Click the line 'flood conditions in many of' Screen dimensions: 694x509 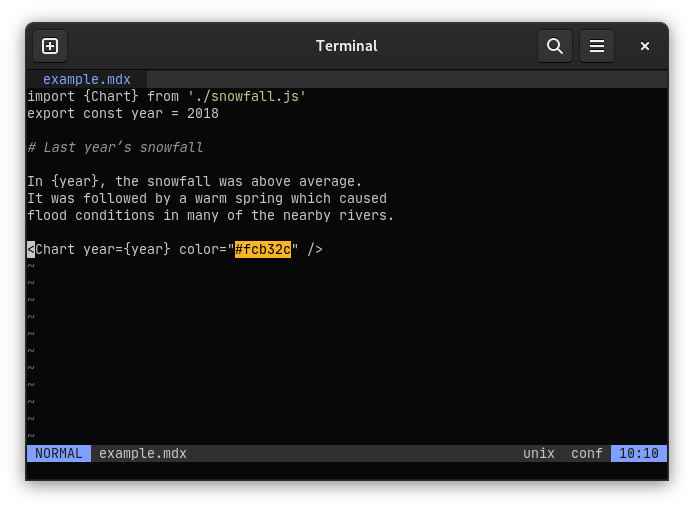(x=210, y=216)
